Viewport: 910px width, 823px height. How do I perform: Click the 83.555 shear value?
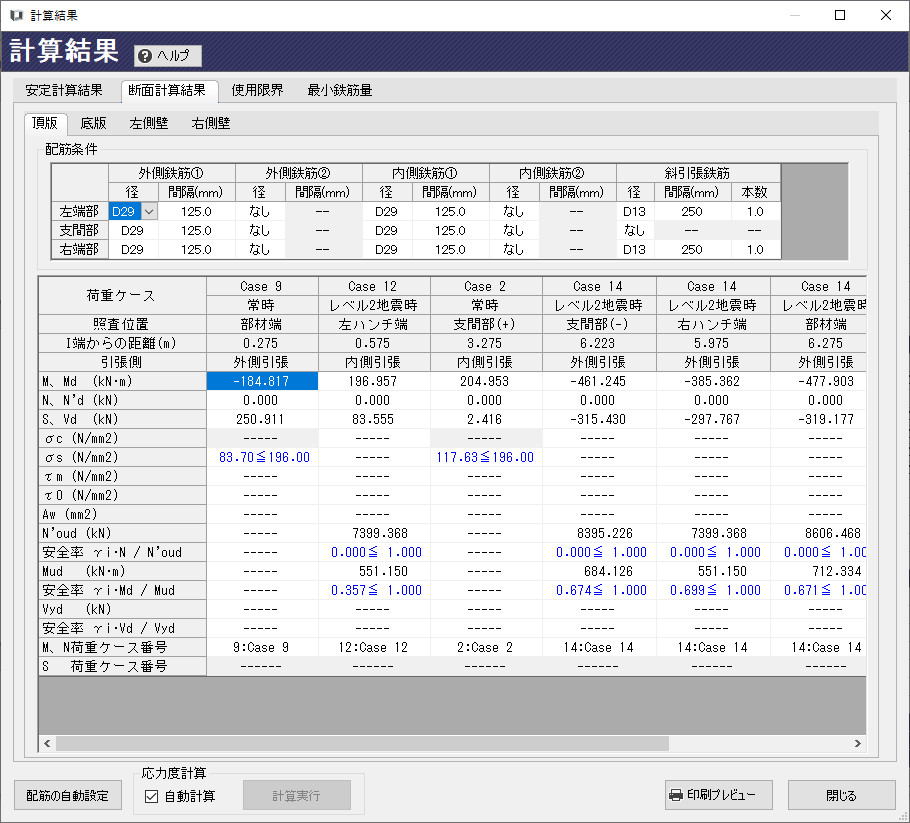click(x=373, y=419)
